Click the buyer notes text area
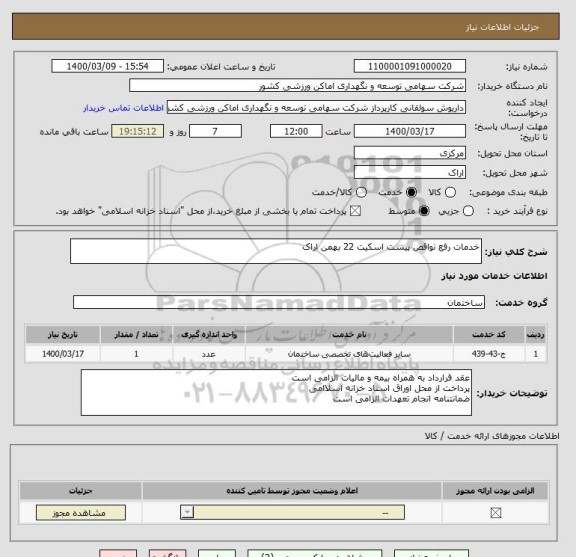 click(276, 393)
